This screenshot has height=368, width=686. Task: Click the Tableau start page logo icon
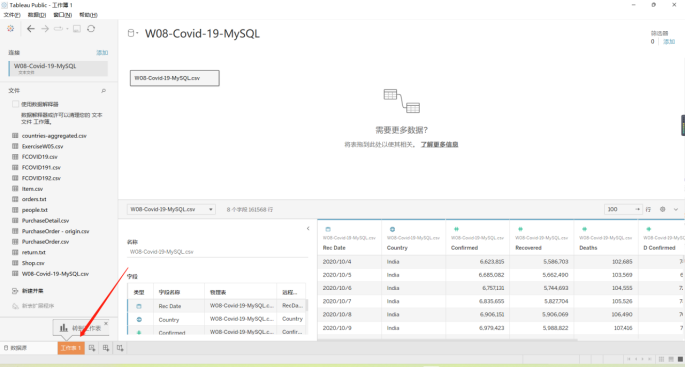pyautogui.click(x=10, y=29)
